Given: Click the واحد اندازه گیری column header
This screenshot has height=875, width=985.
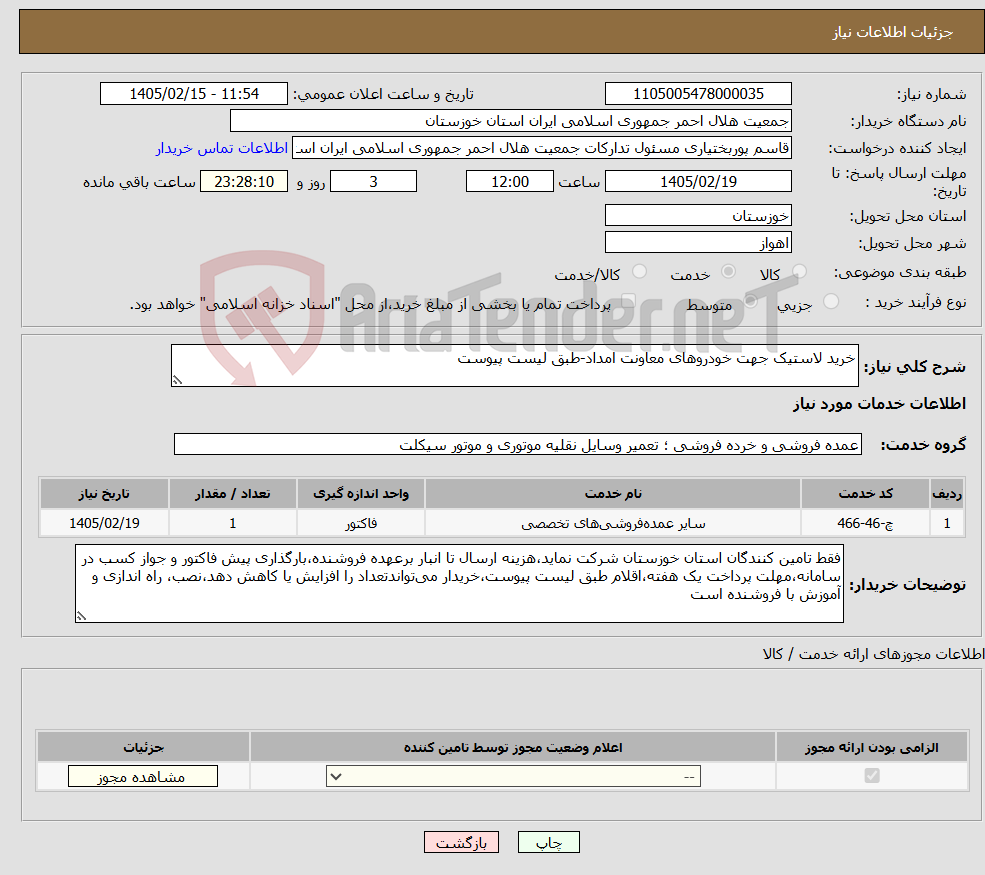Looking at the screenshot, I should pyautogui.click(x=361, y=494).
